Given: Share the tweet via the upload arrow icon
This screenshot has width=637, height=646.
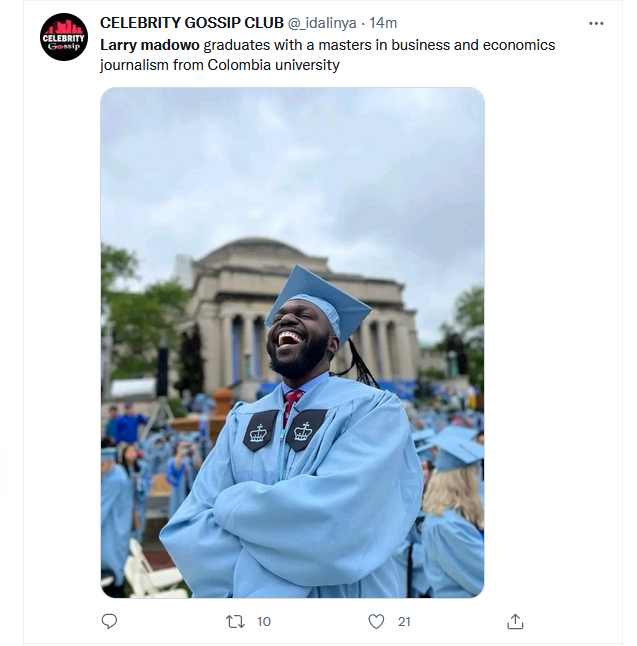Looking at the screenshot, I should point(515,621).
